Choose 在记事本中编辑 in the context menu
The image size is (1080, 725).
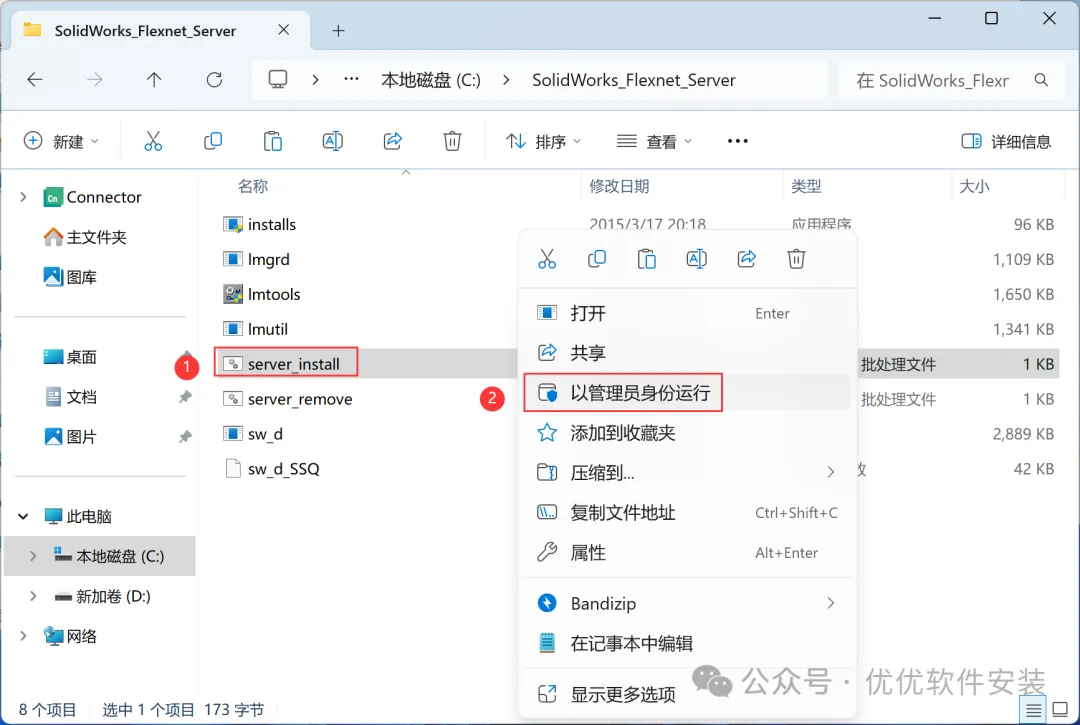[x=687, y=643]
